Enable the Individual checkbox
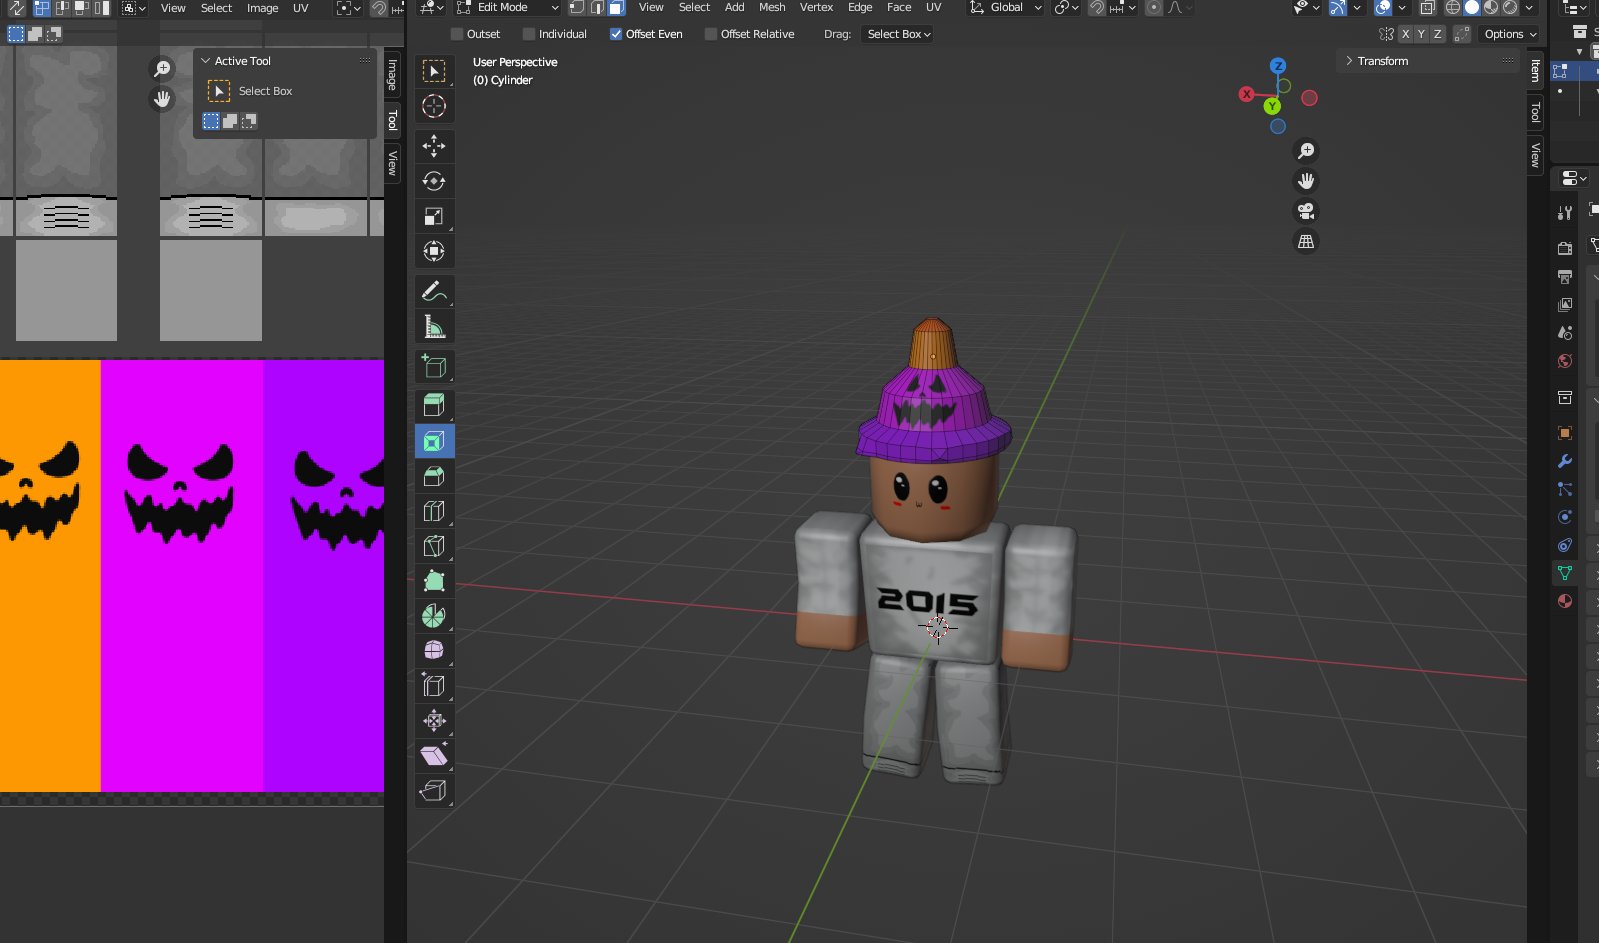1599x943 pixels. pyautogui.click(x=529, y=34)
